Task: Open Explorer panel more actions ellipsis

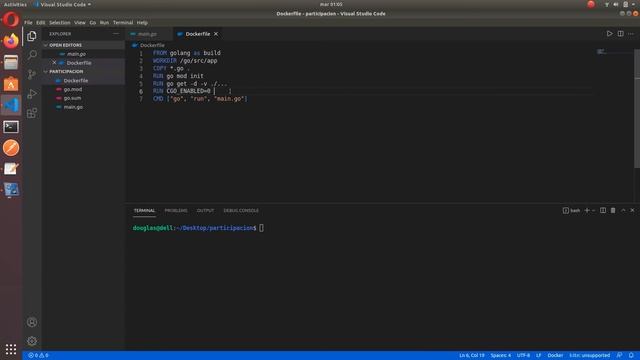Action: point(116,34)
